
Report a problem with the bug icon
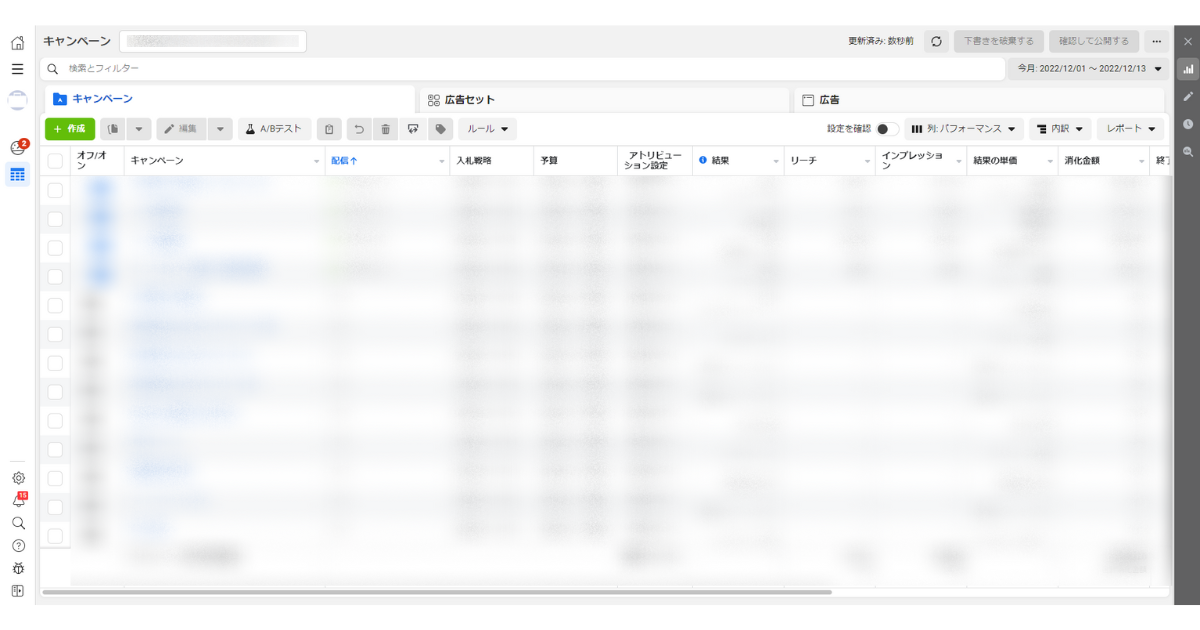[18, 568]
